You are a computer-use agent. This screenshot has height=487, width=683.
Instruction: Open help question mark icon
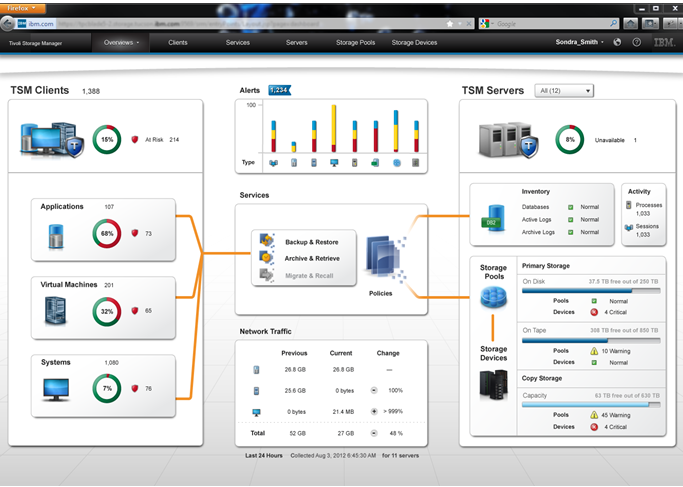636,42
